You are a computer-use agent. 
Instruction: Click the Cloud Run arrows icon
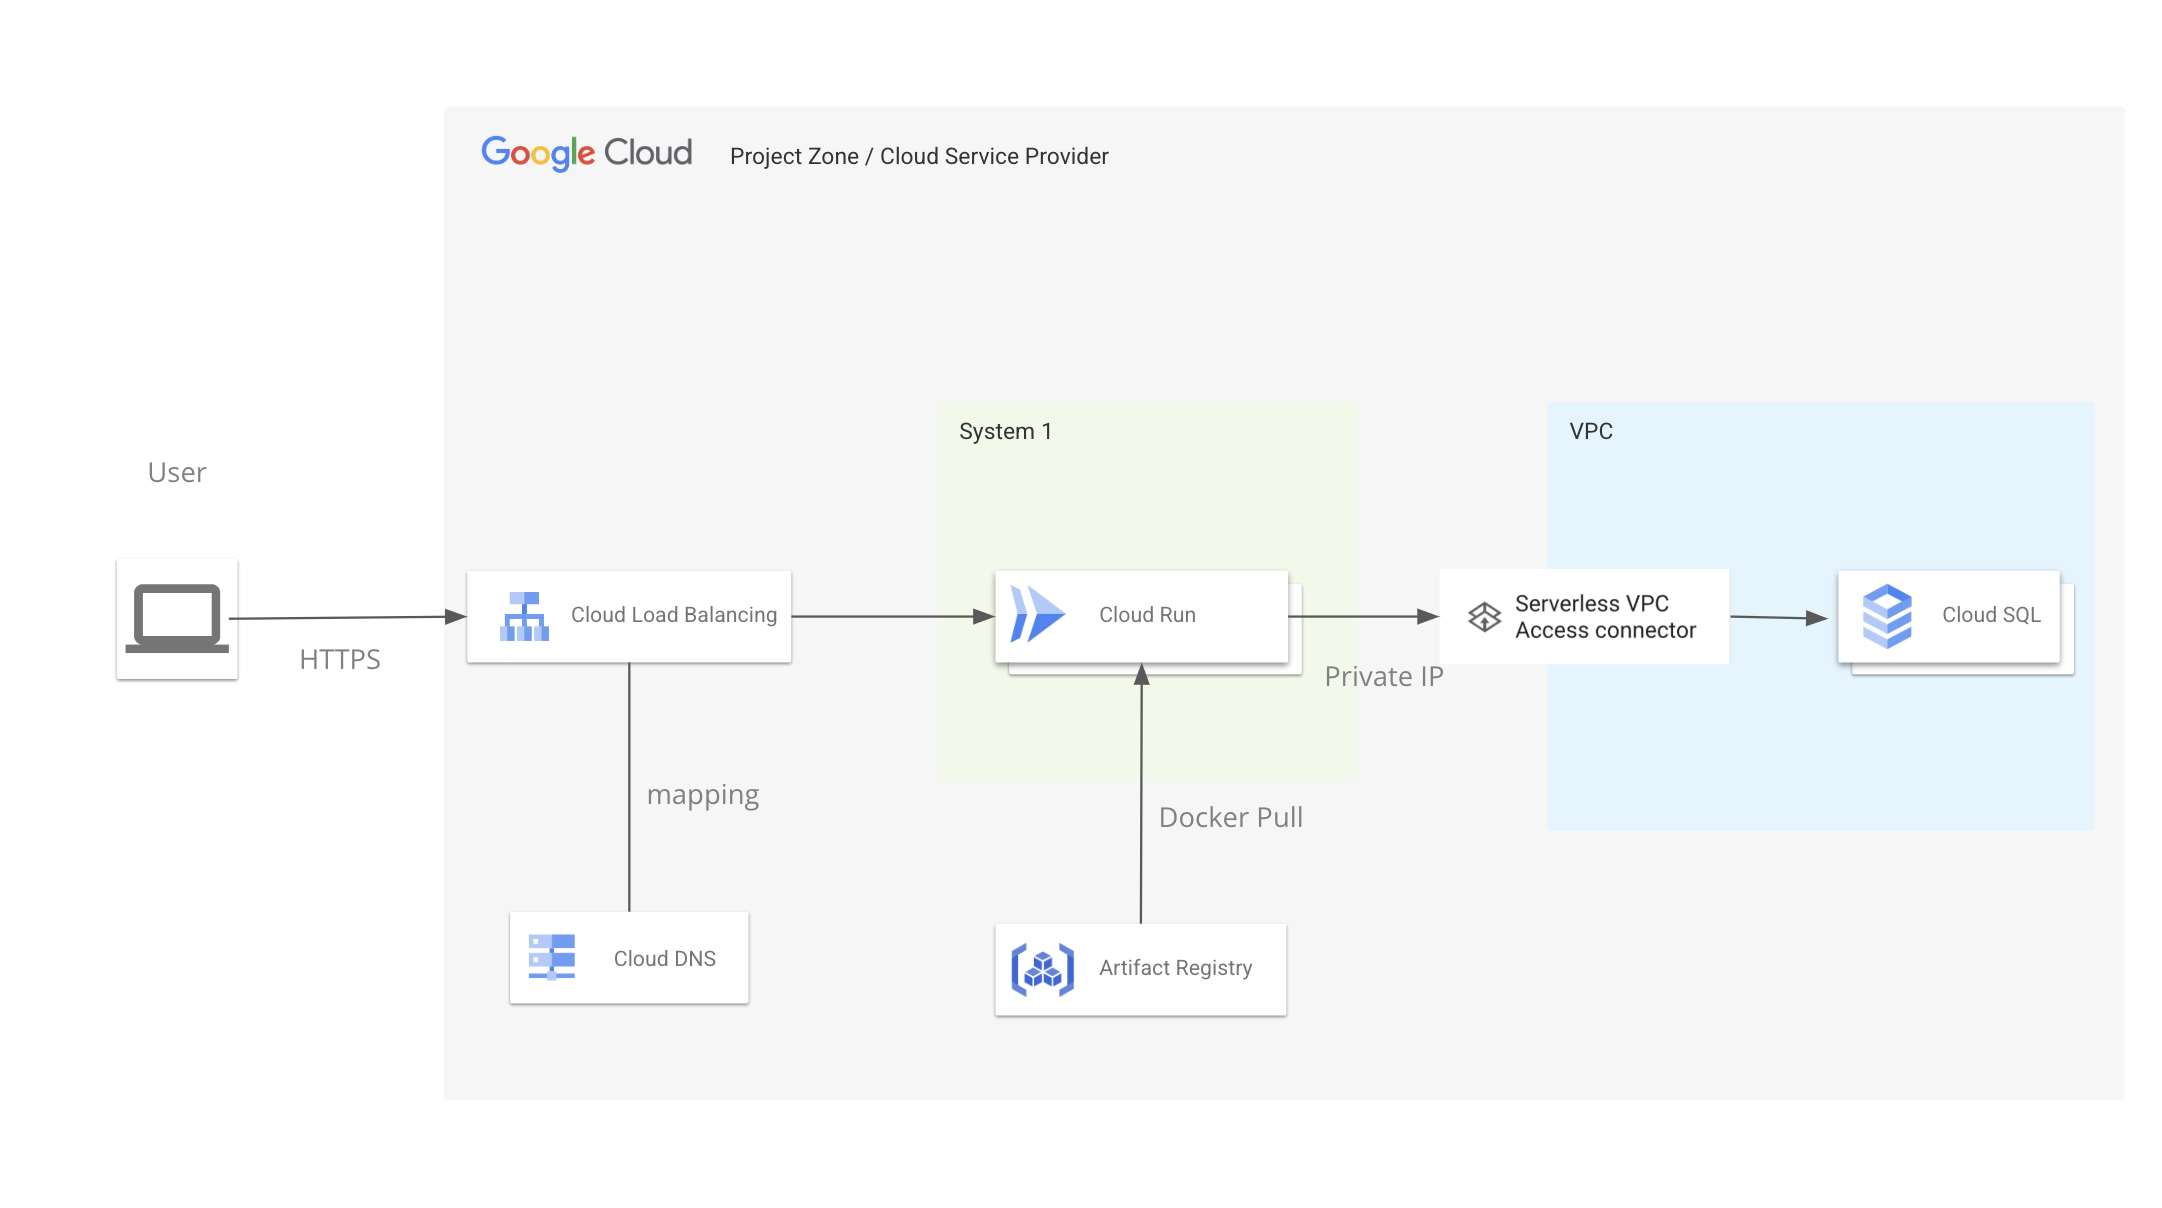pyautogui.click(x=1037, y=614)
